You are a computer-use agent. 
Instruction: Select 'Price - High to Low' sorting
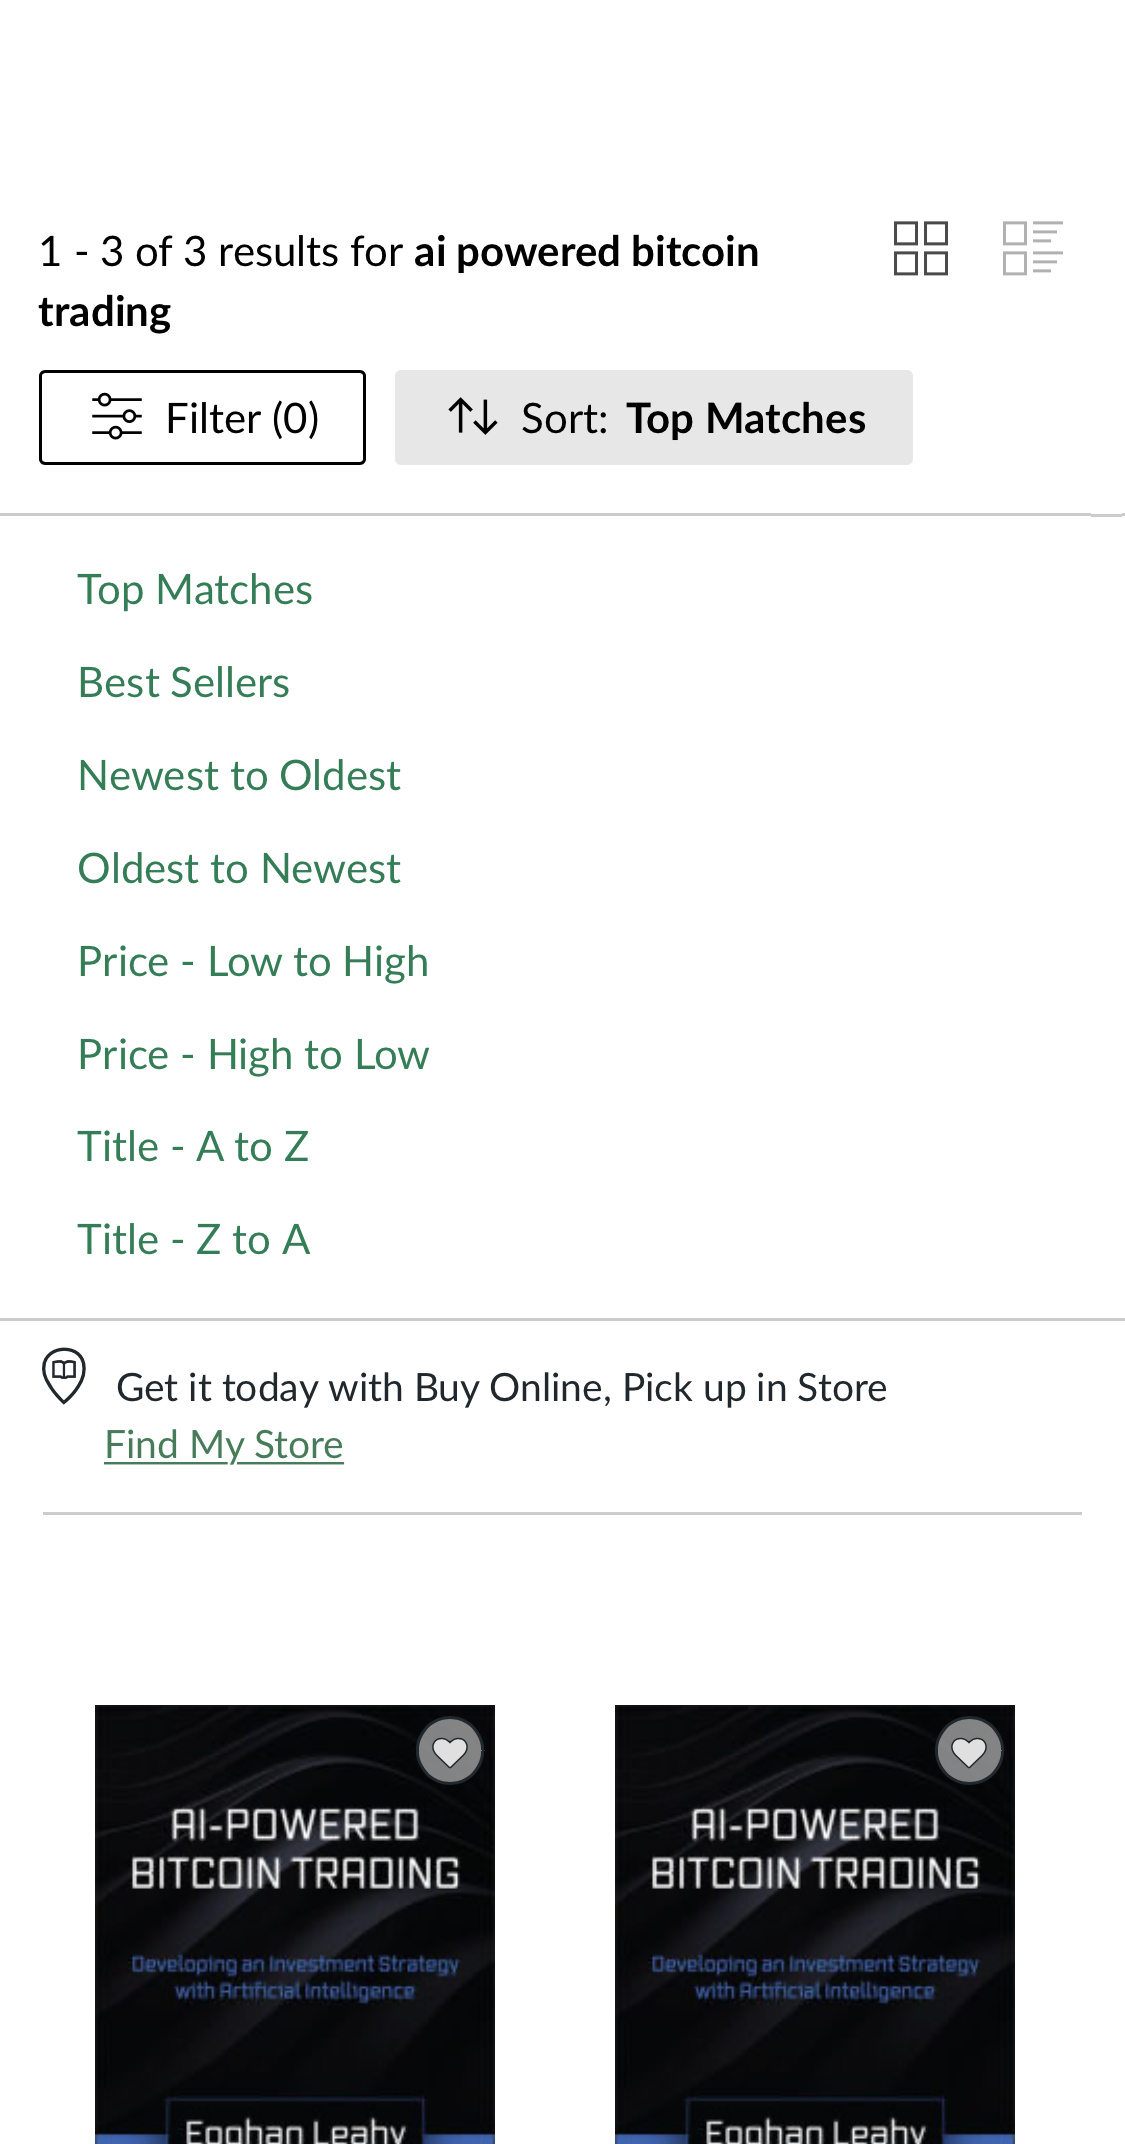pos(253,1056)
